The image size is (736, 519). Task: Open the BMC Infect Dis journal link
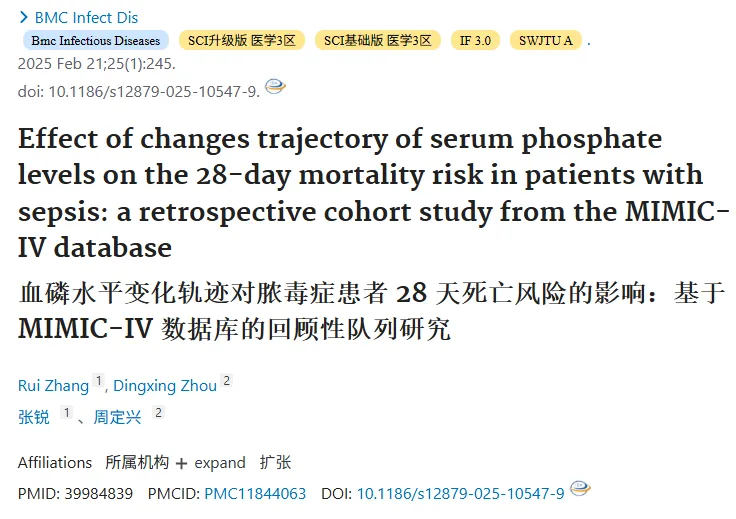[x=86, y=18]
